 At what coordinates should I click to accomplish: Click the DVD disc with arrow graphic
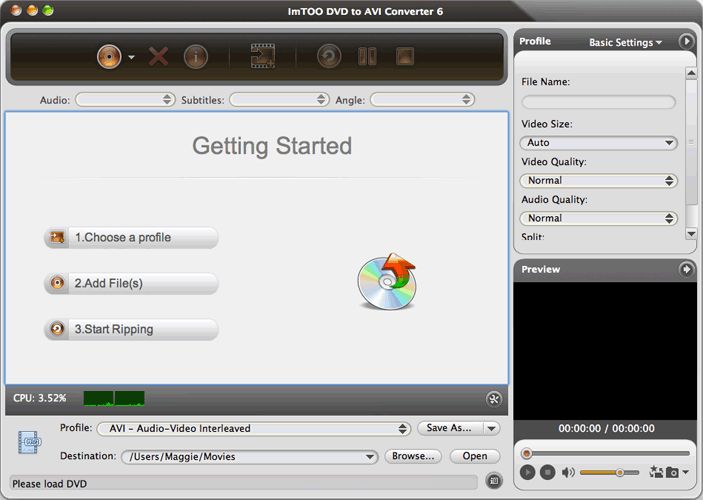[x=387, y=281]
